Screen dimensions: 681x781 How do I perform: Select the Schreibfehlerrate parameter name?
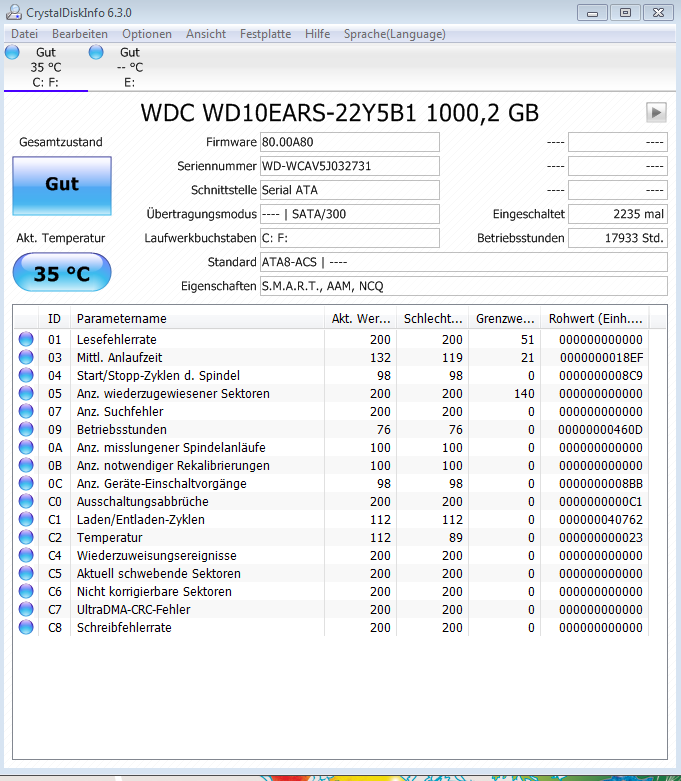point(124,628)
